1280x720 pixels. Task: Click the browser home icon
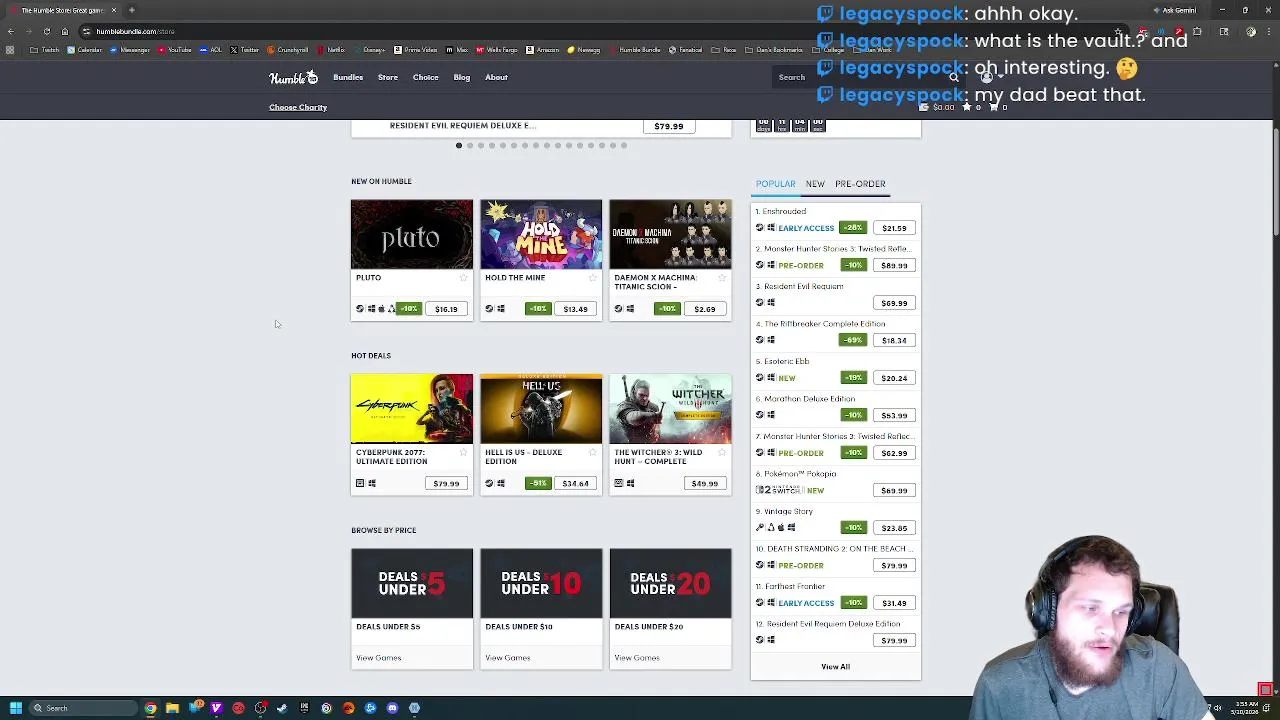(64, 31)
